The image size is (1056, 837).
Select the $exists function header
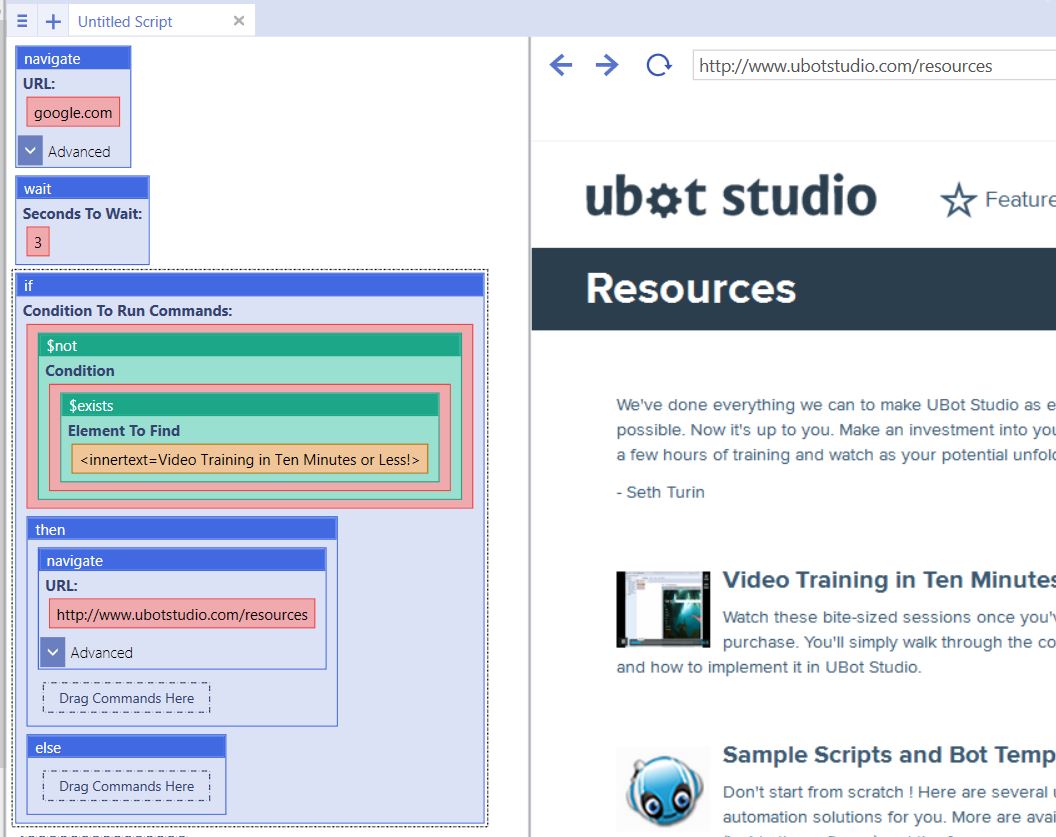click(x=250, y=405)
